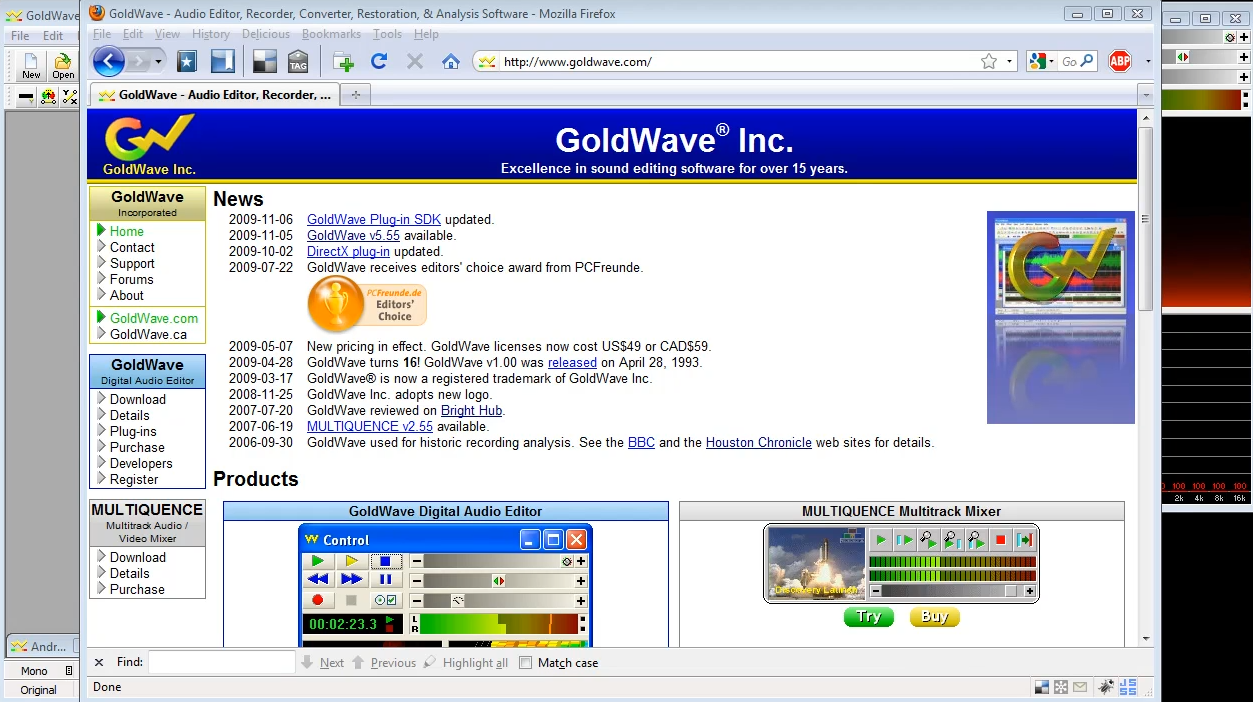Open the GoldWave v5.55 link
This screenshot has height=702, width=1253.
353,236
